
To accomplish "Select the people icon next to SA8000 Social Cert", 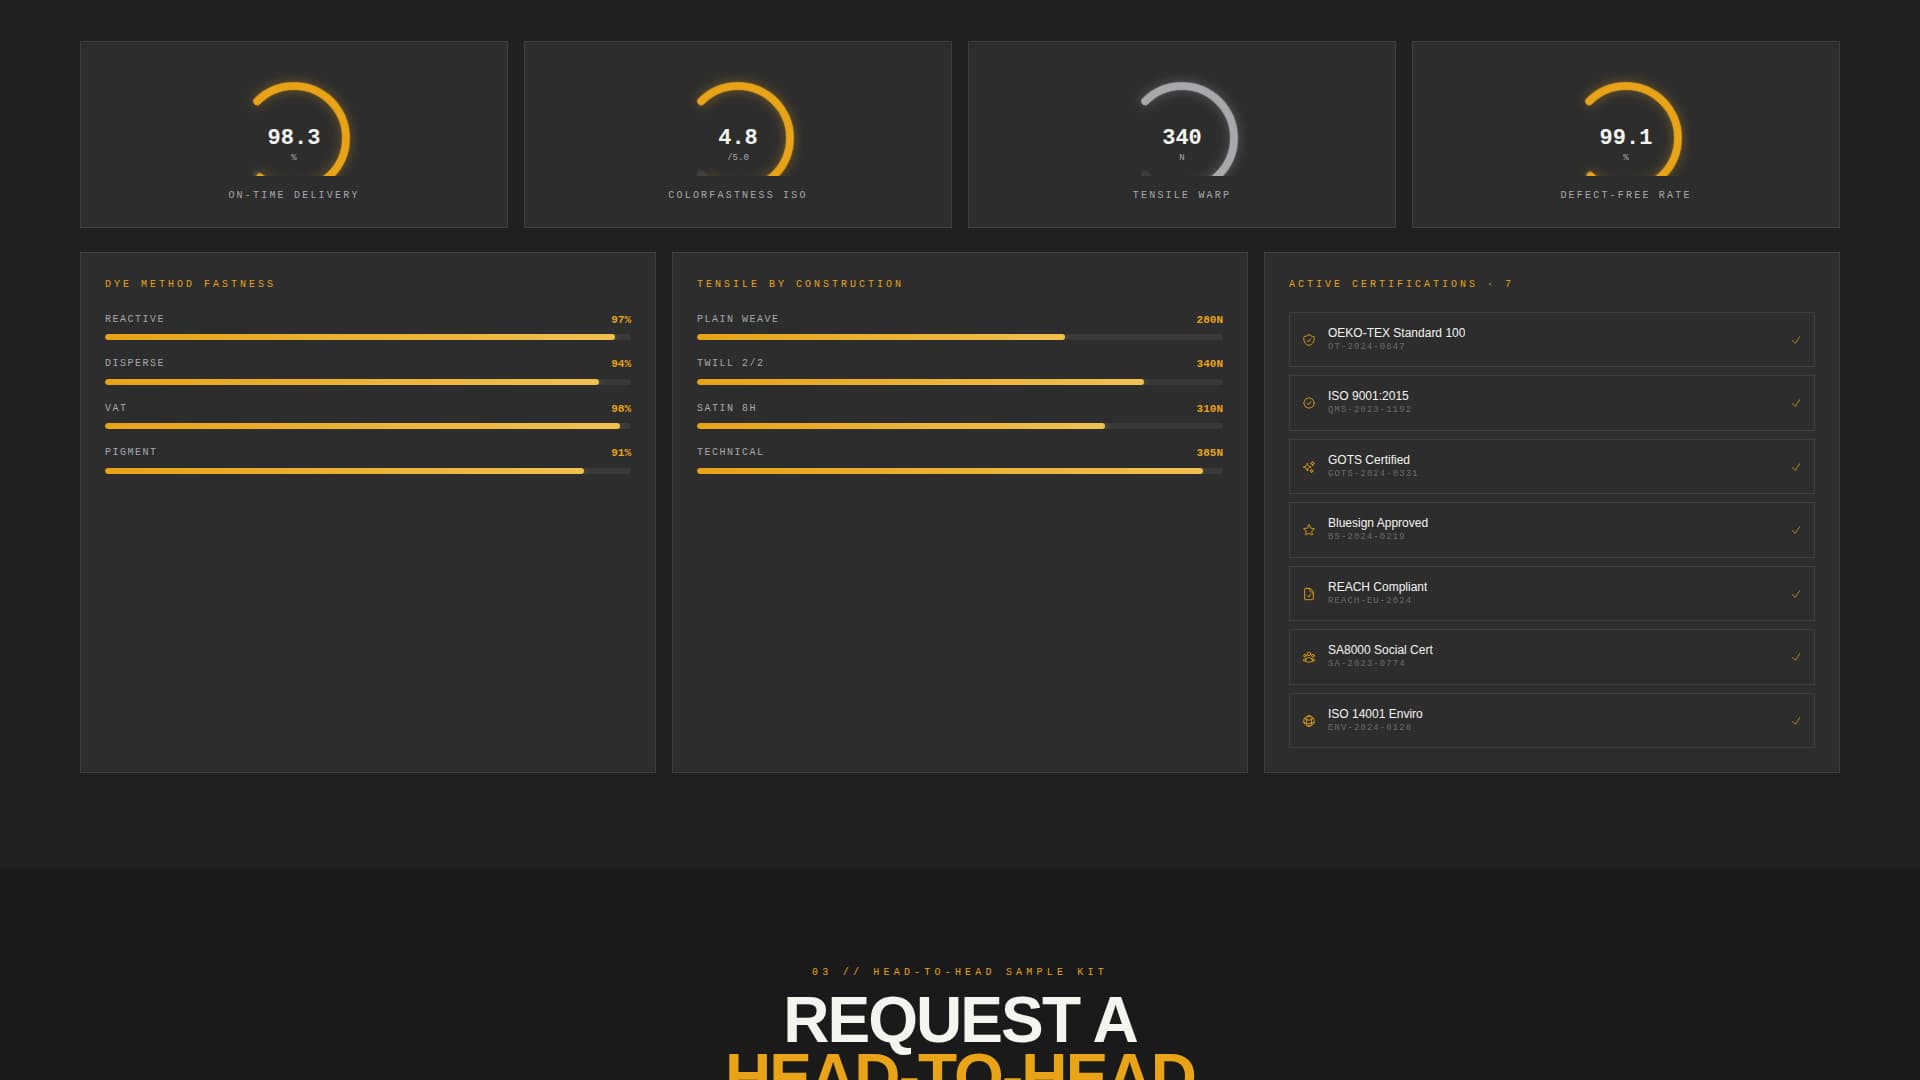I will tap(1308, 657).
